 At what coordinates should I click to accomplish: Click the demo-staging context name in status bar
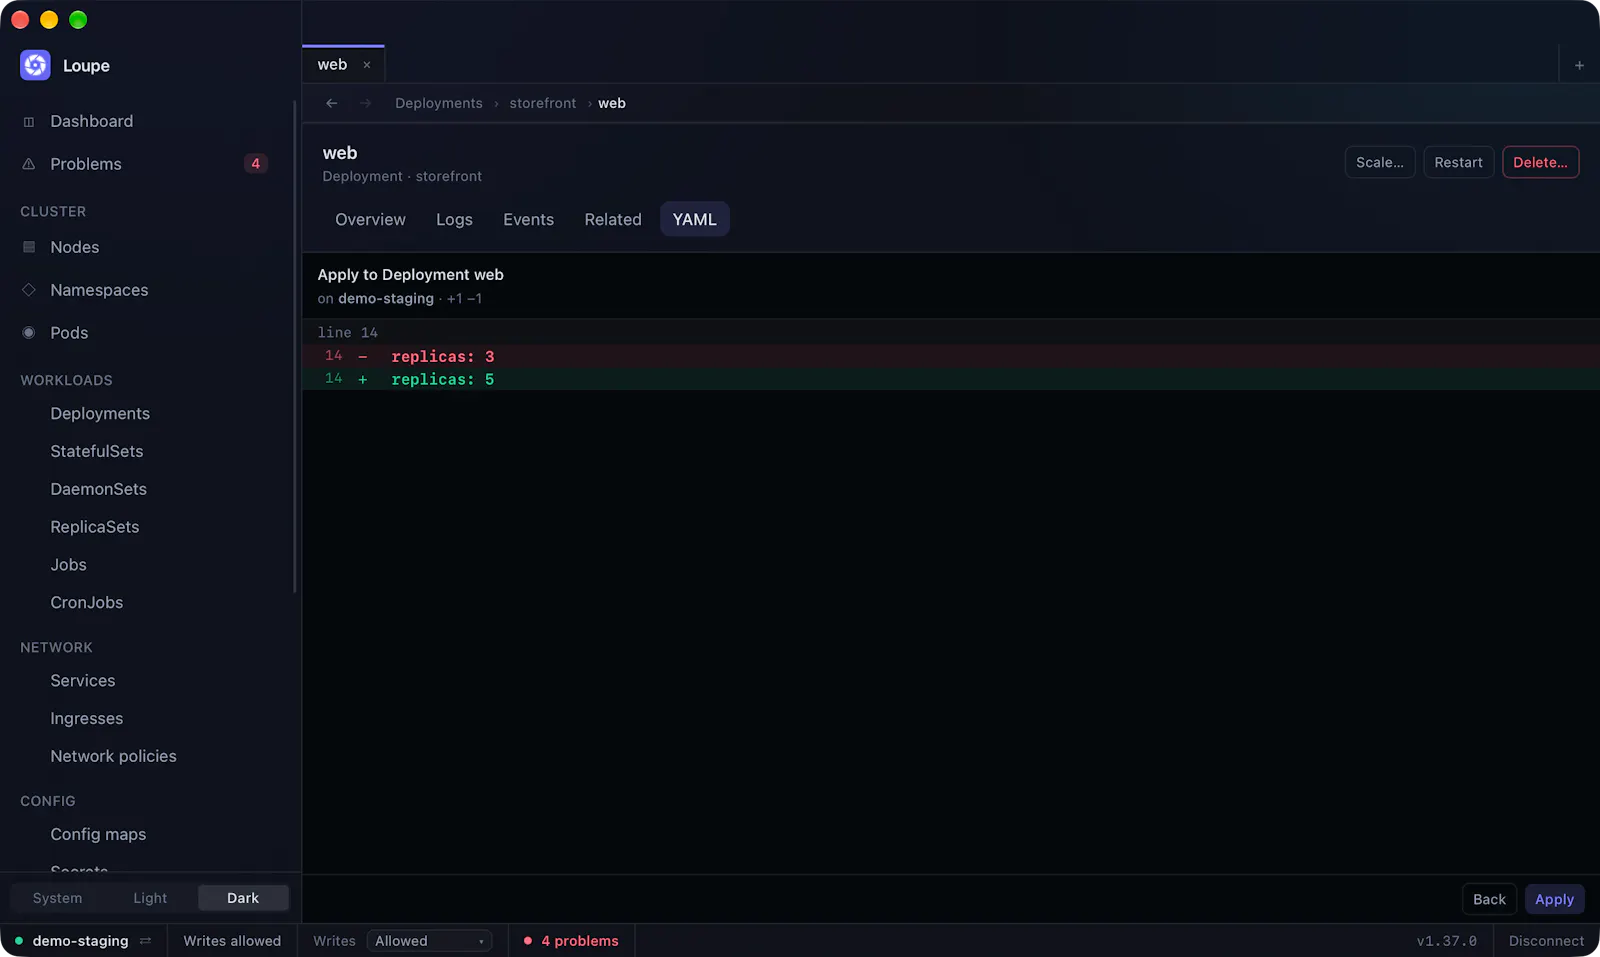tap(80, 941)
